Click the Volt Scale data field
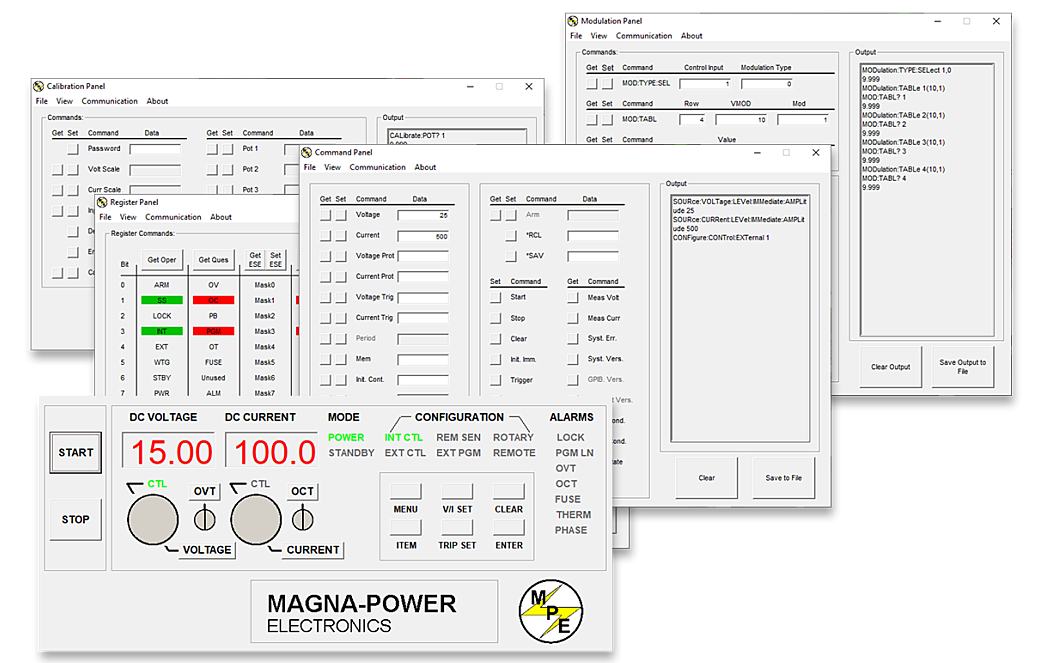The height and width of the screenshot is (663, 1041). tap(155, 170)
